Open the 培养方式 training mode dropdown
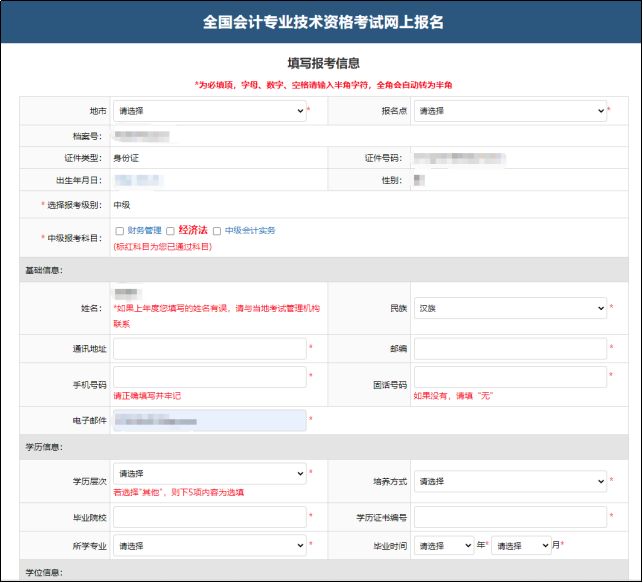This screenshot has width=643, height=583. click(510, 481)
